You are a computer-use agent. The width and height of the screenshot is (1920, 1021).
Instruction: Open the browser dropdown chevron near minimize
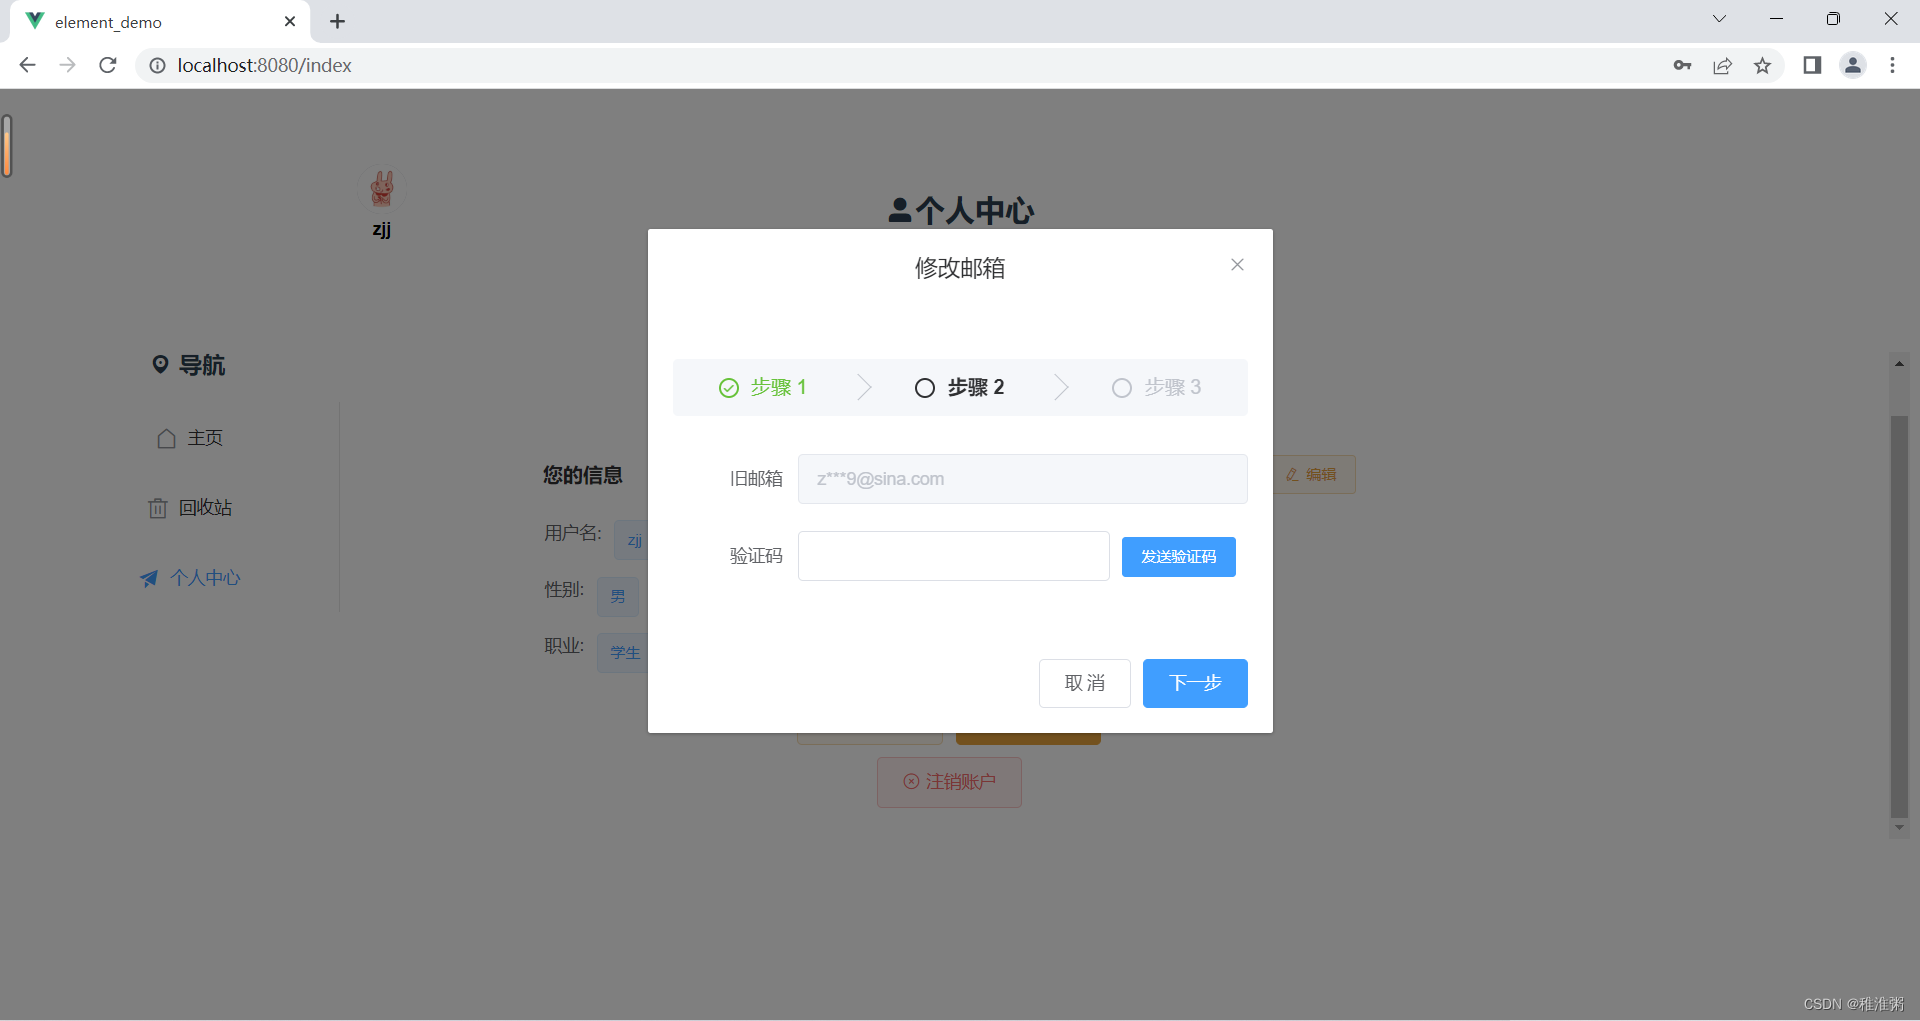pos(1719,18)
